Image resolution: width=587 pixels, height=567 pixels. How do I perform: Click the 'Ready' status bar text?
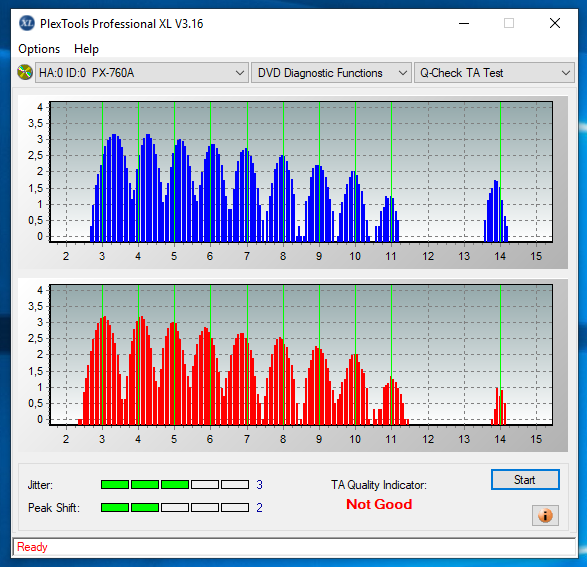click(32, 547)
